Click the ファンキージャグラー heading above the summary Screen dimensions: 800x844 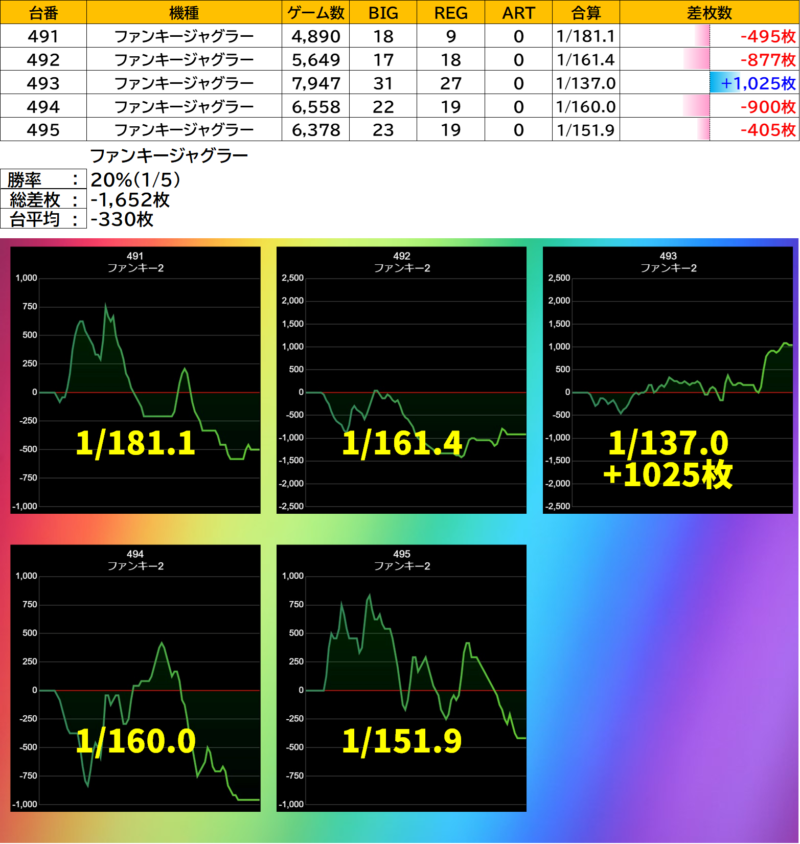[x=169, y=156]
